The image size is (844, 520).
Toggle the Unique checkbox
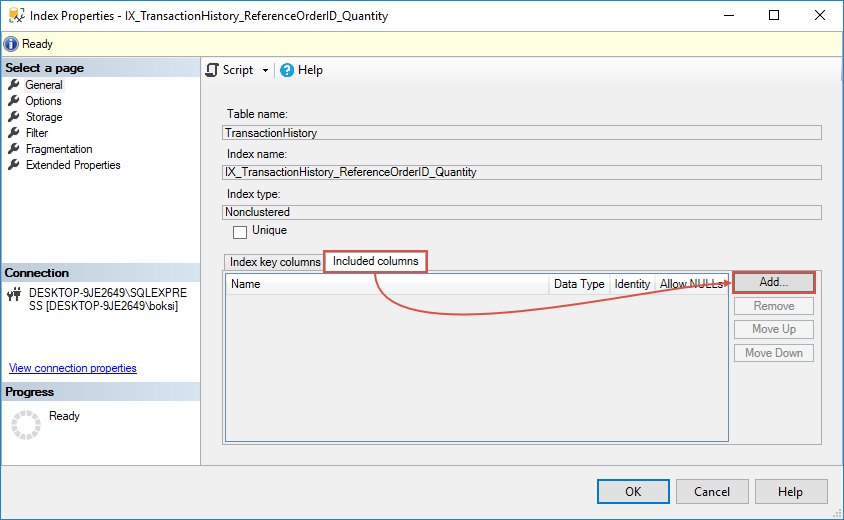[240, 232]
